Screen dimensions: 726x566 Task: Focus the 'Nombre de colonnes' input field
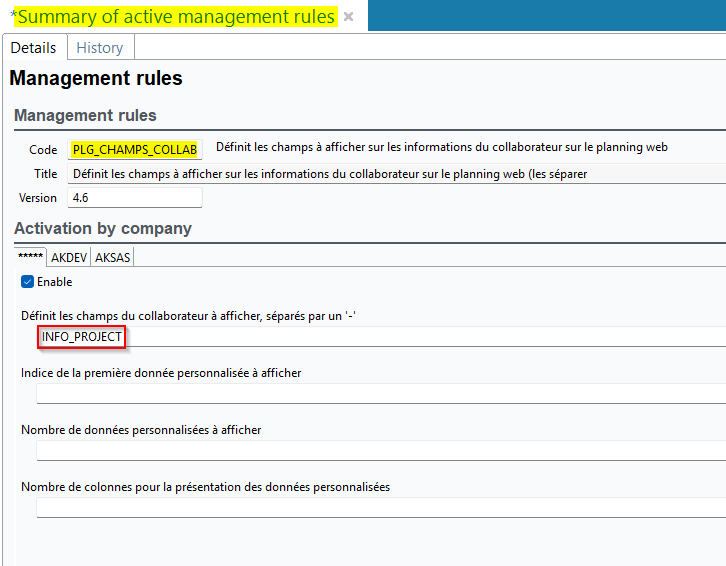click(380, 507)
